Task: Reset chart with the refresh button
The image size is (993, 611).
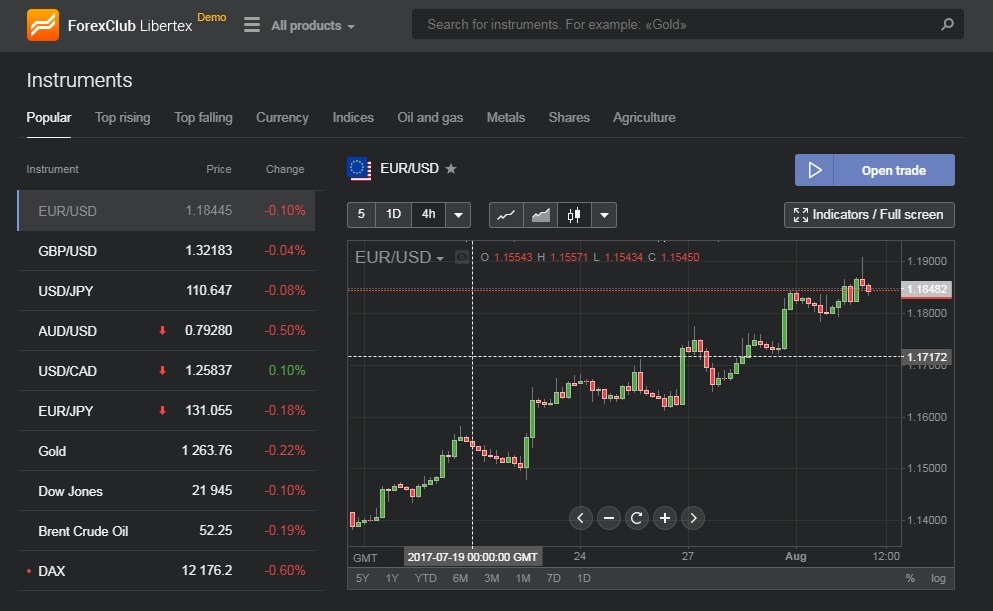Action: (x=636, y=518)
